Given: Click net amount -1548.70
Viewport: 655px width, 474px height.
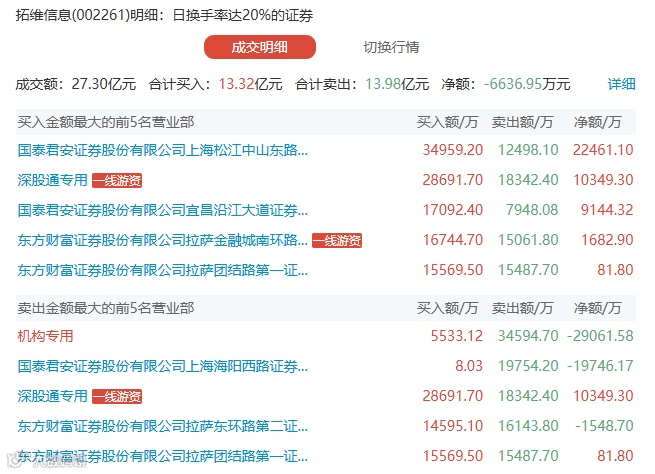Looking at the screenshot, I should click(x=604, y=426).
